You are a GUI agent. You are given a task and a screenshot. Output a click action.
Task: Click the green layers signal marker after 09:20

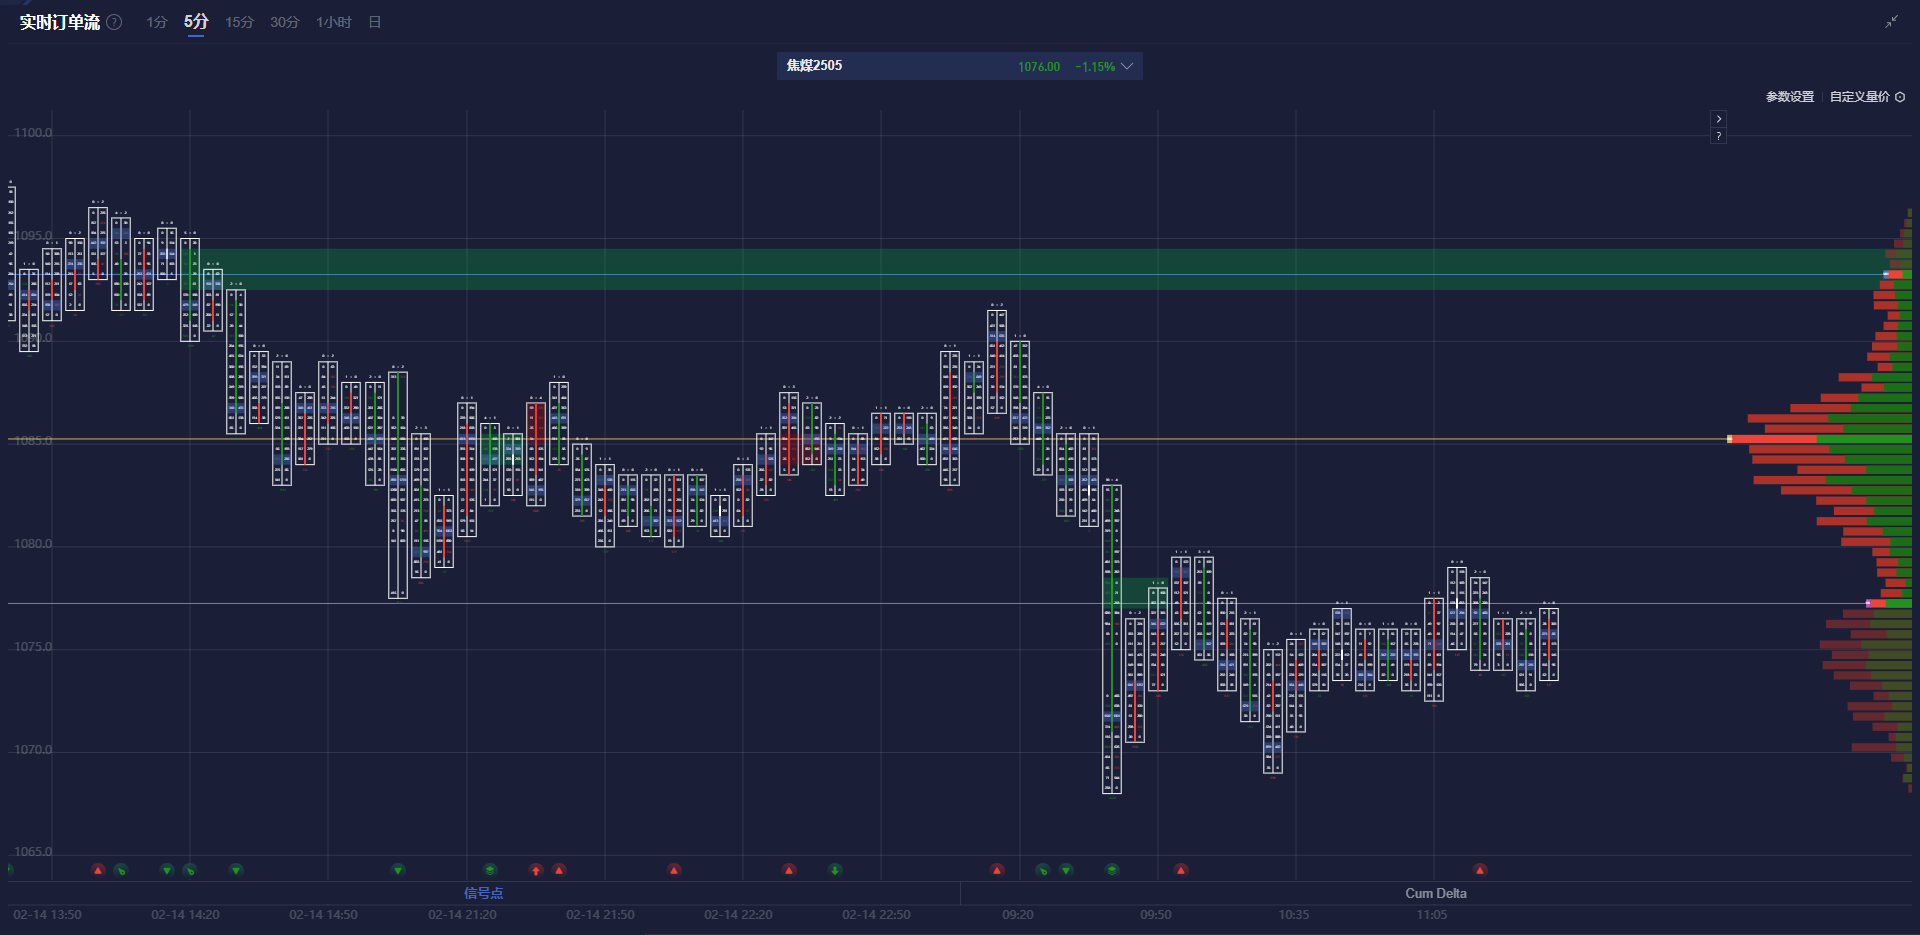pos(1112,870)
